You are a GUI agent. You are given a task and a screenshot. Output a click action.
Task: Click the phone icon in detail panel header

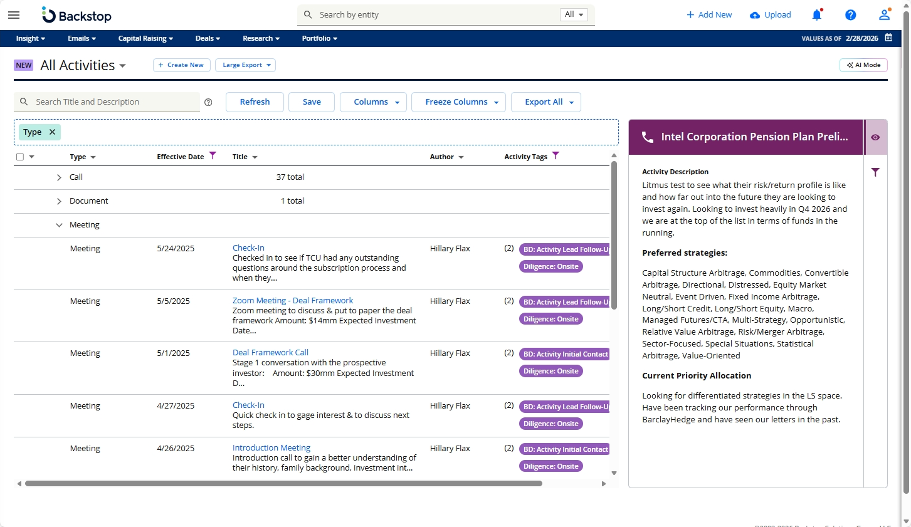pos(647,137)
